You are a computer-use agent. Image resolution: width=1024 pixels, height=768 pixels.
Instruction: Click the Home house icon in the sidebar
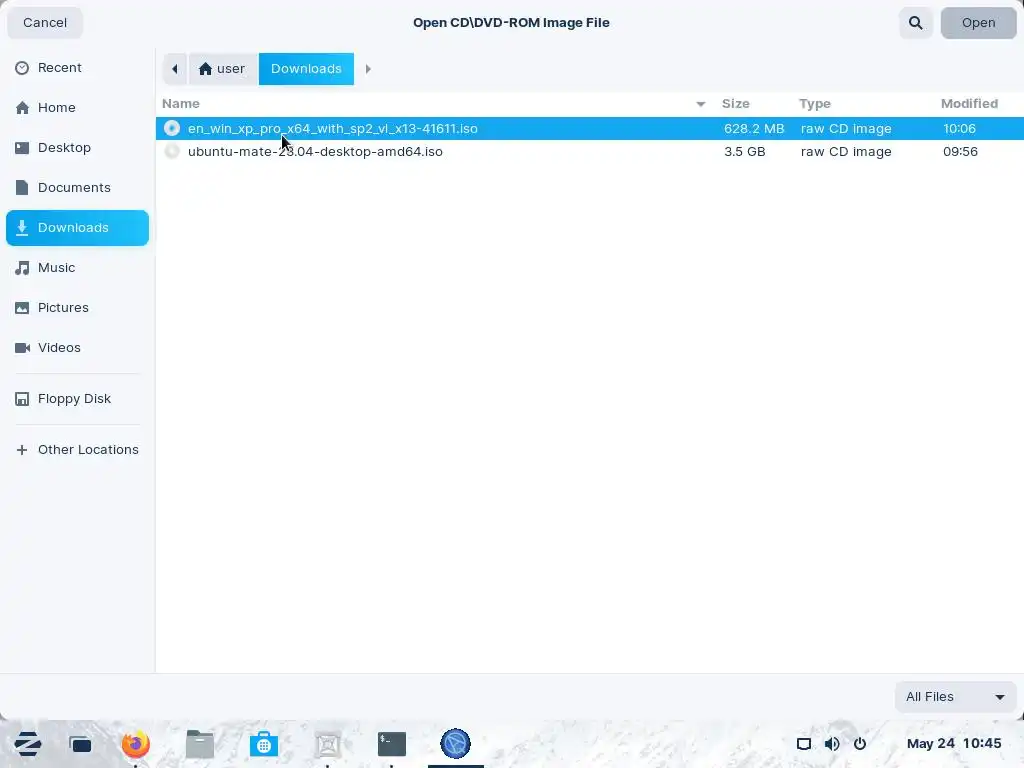[22, 108]
